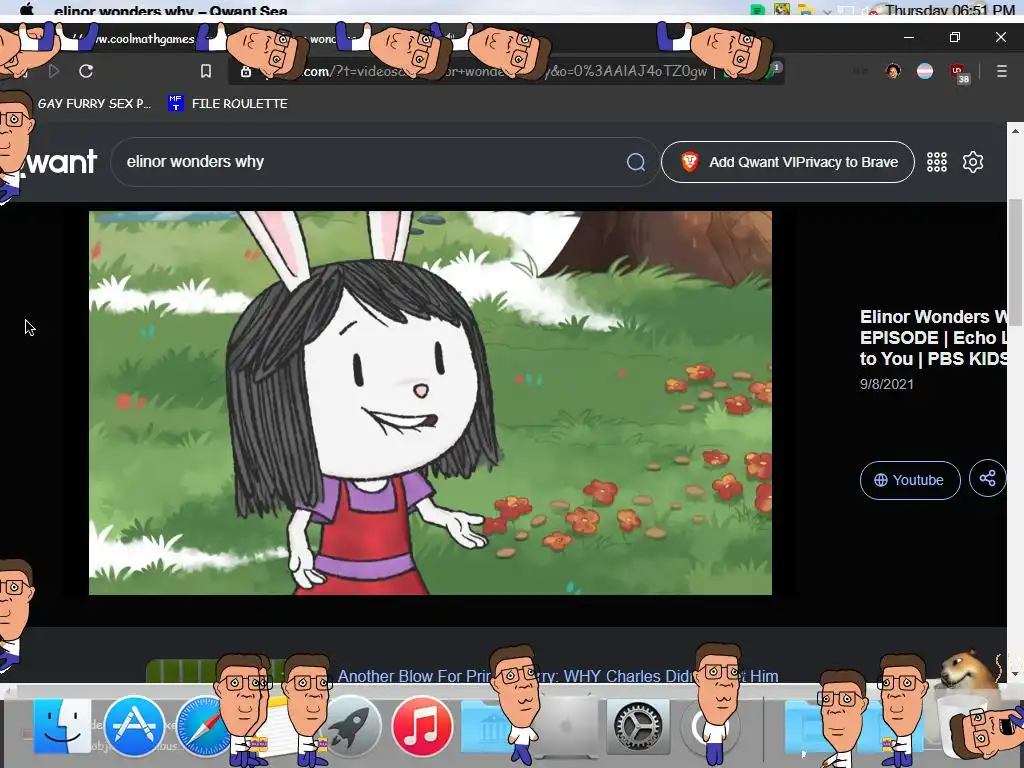Open Finder from the dock
The image size is (1024, 768).
point(61,726)
